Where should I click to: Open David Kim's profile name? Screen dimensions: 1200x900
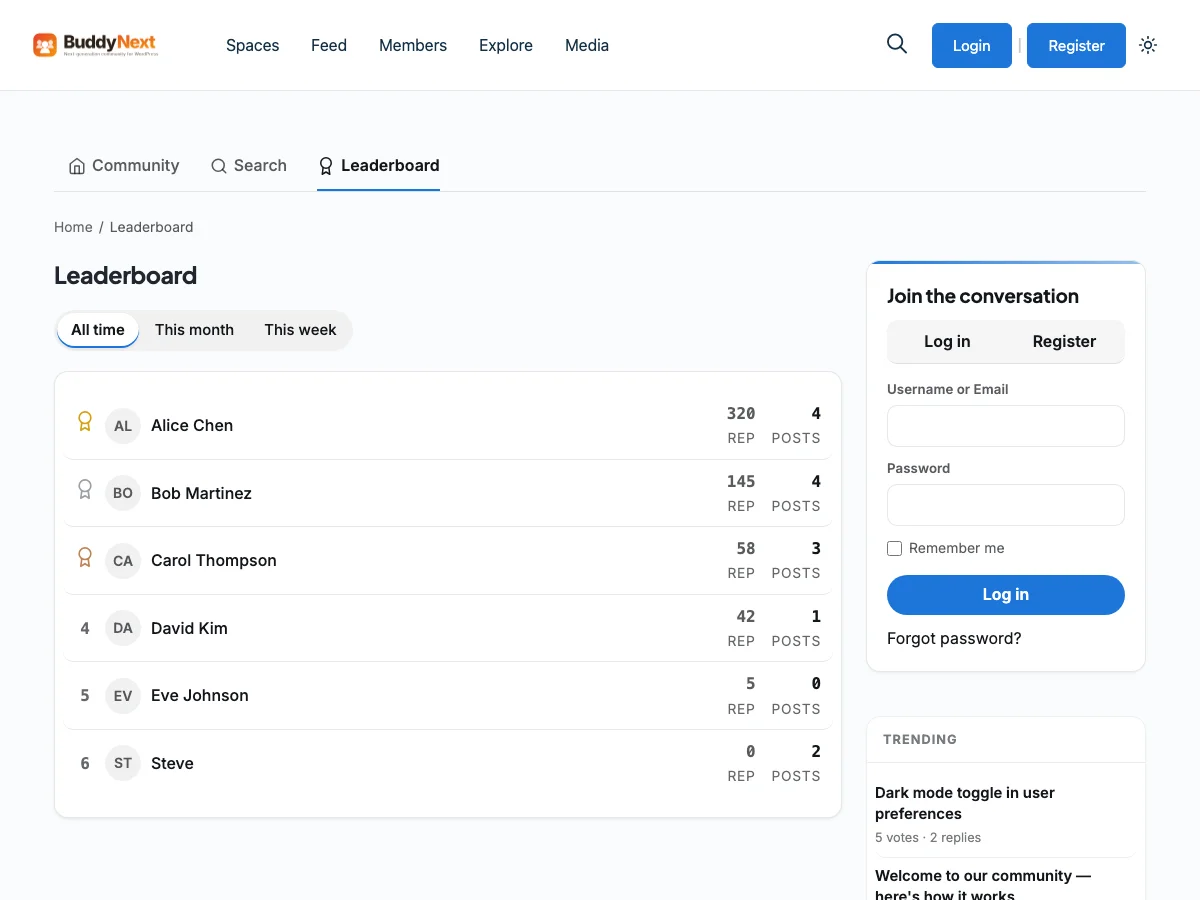pos(189,628)
